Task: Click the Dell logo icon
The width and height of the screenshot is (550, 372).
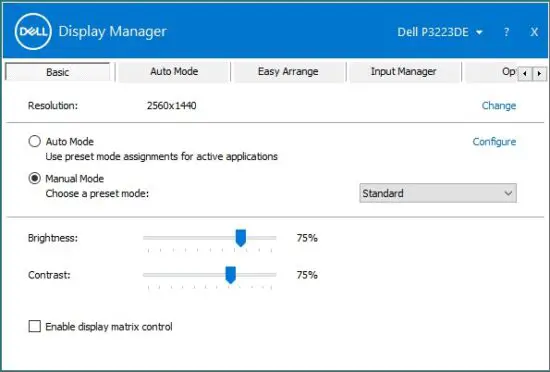Action: point(33,32)
